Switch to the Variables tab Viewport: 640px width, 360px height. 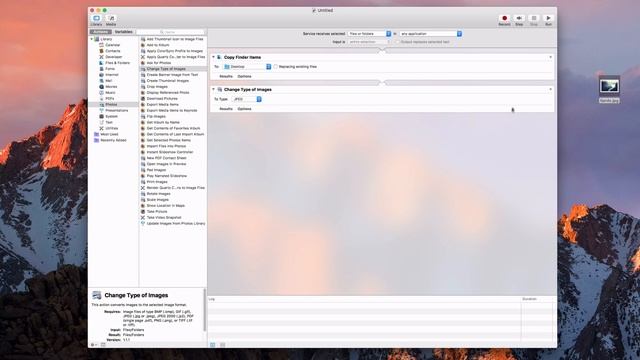123,32
